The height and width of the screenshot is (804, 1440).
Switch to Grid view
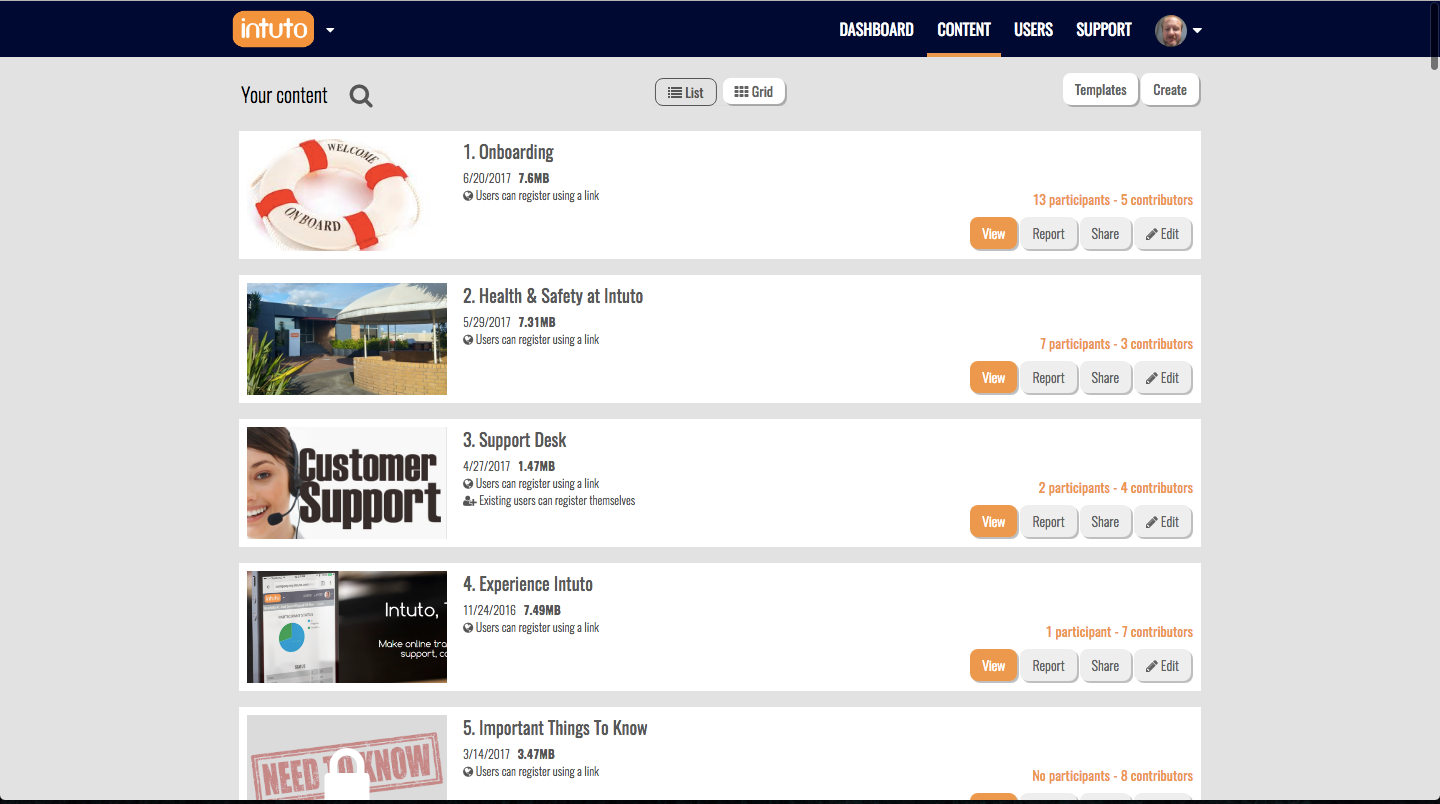coord(754,92)
